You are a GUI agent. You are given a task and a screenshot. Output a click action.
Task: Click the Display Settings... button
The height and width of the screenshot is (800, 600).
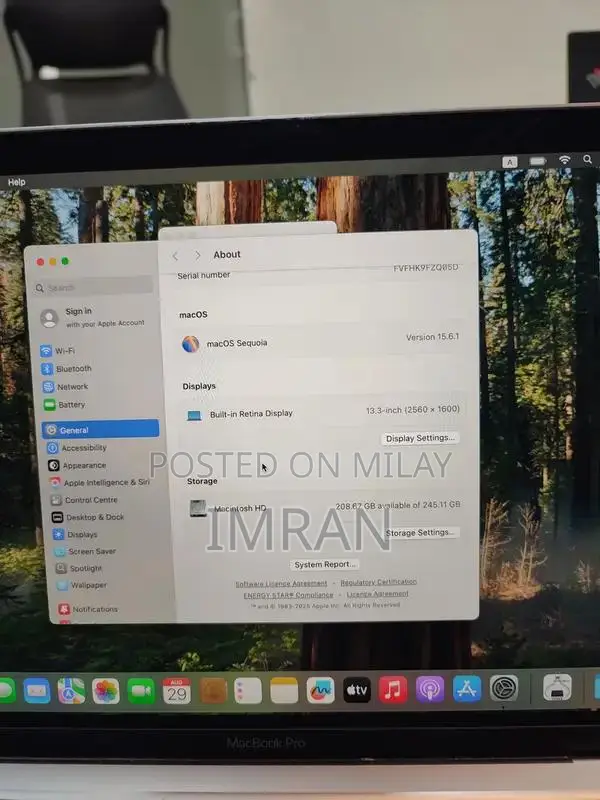coord(420,438)
